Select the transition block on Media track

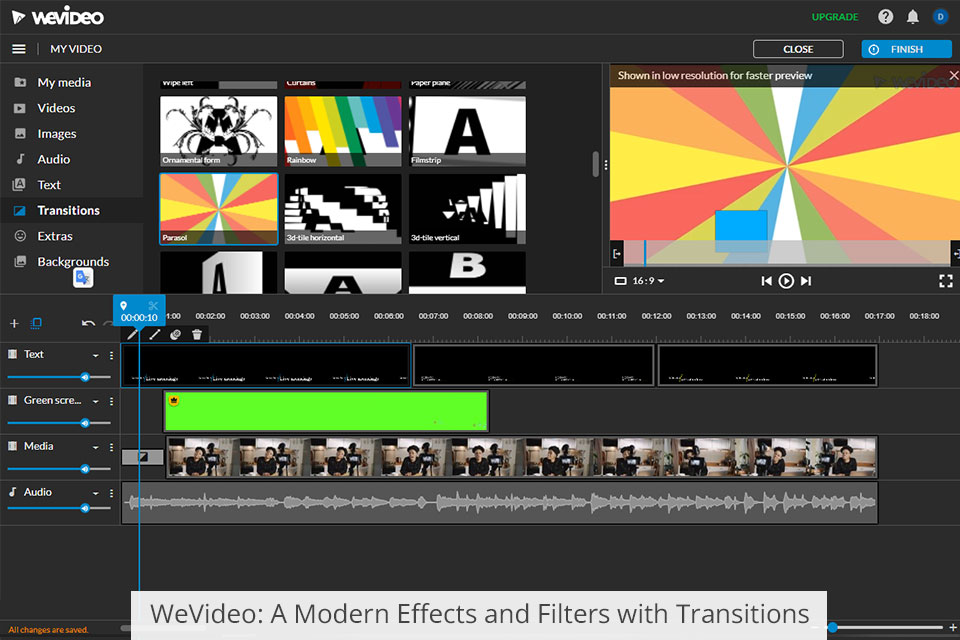[143, 457]
